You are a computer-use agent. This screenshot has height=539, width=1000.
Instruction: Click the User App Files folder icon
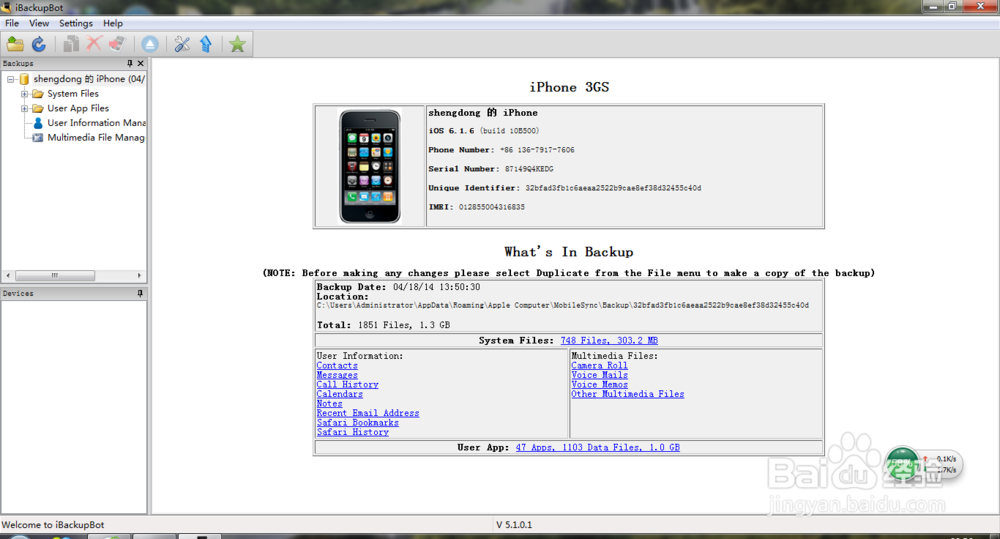[x=38, y=108]
